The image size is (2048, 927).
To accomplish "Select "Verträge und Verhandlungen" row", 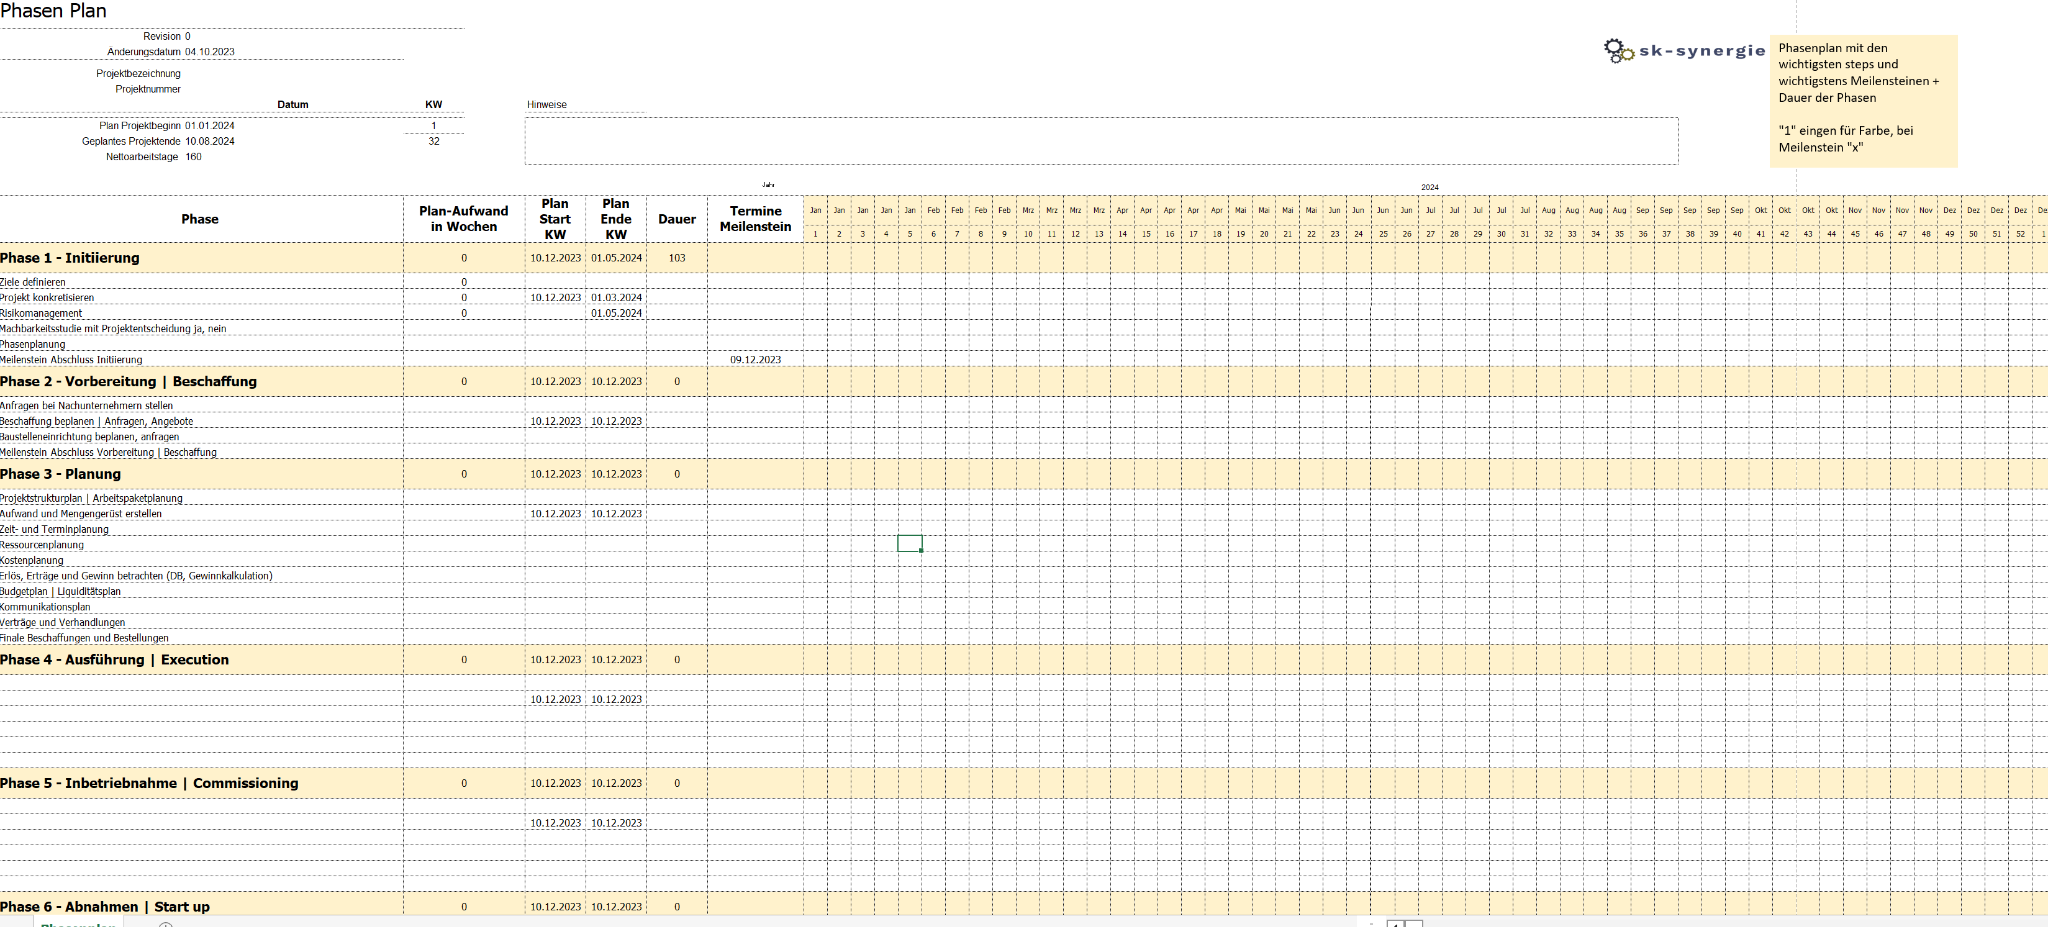I will point(63,623).
